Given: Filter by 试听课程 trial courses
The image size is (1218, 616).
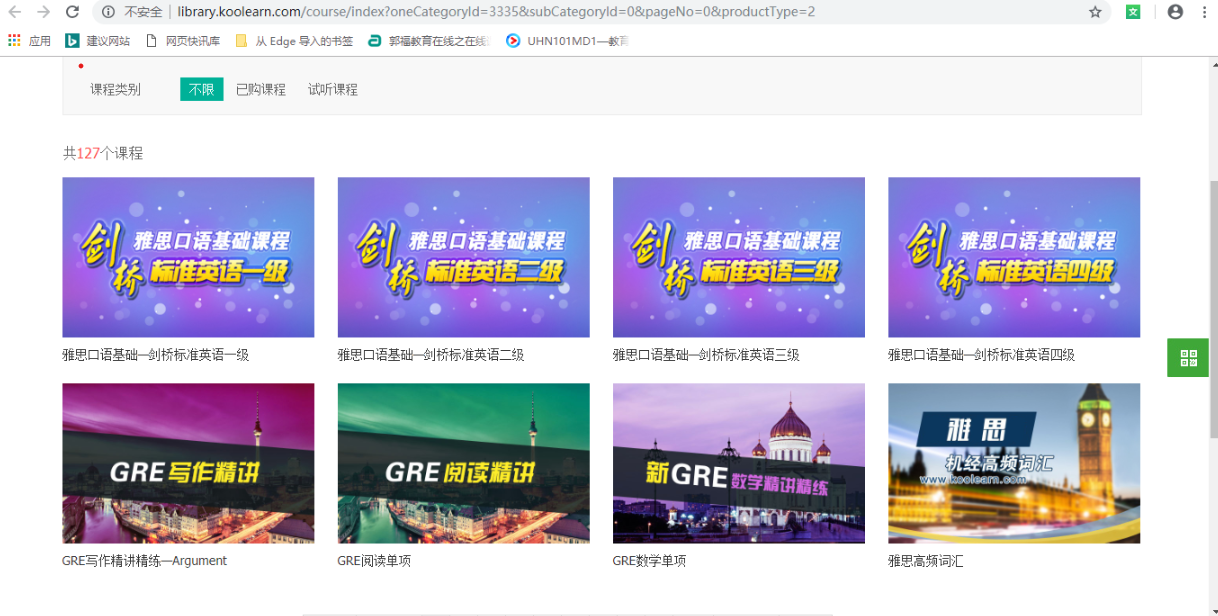Looking at the screenshot, I should [x=333, y=89].
